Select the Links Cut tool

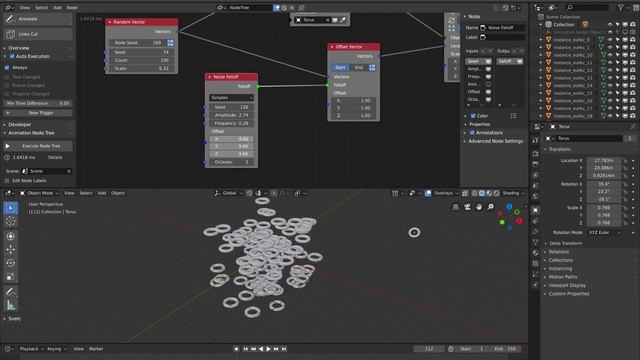click(38, 34)
